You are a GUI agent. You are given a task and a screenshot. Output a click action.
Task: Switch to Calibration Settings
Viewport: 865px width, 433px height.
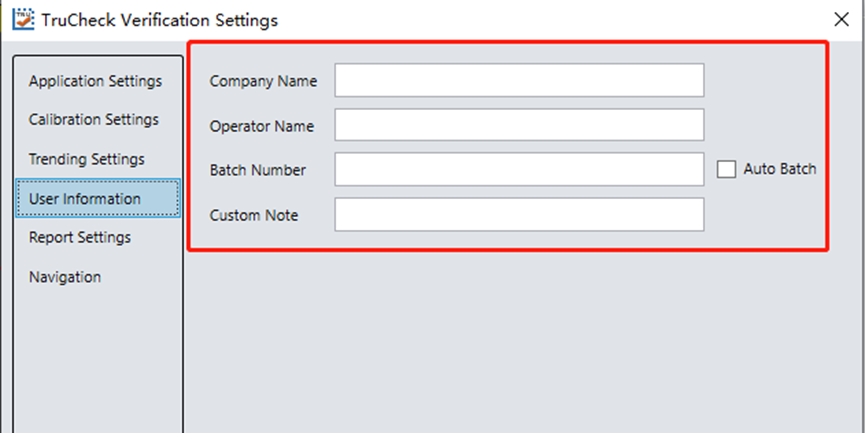click(x=94, y=120)
